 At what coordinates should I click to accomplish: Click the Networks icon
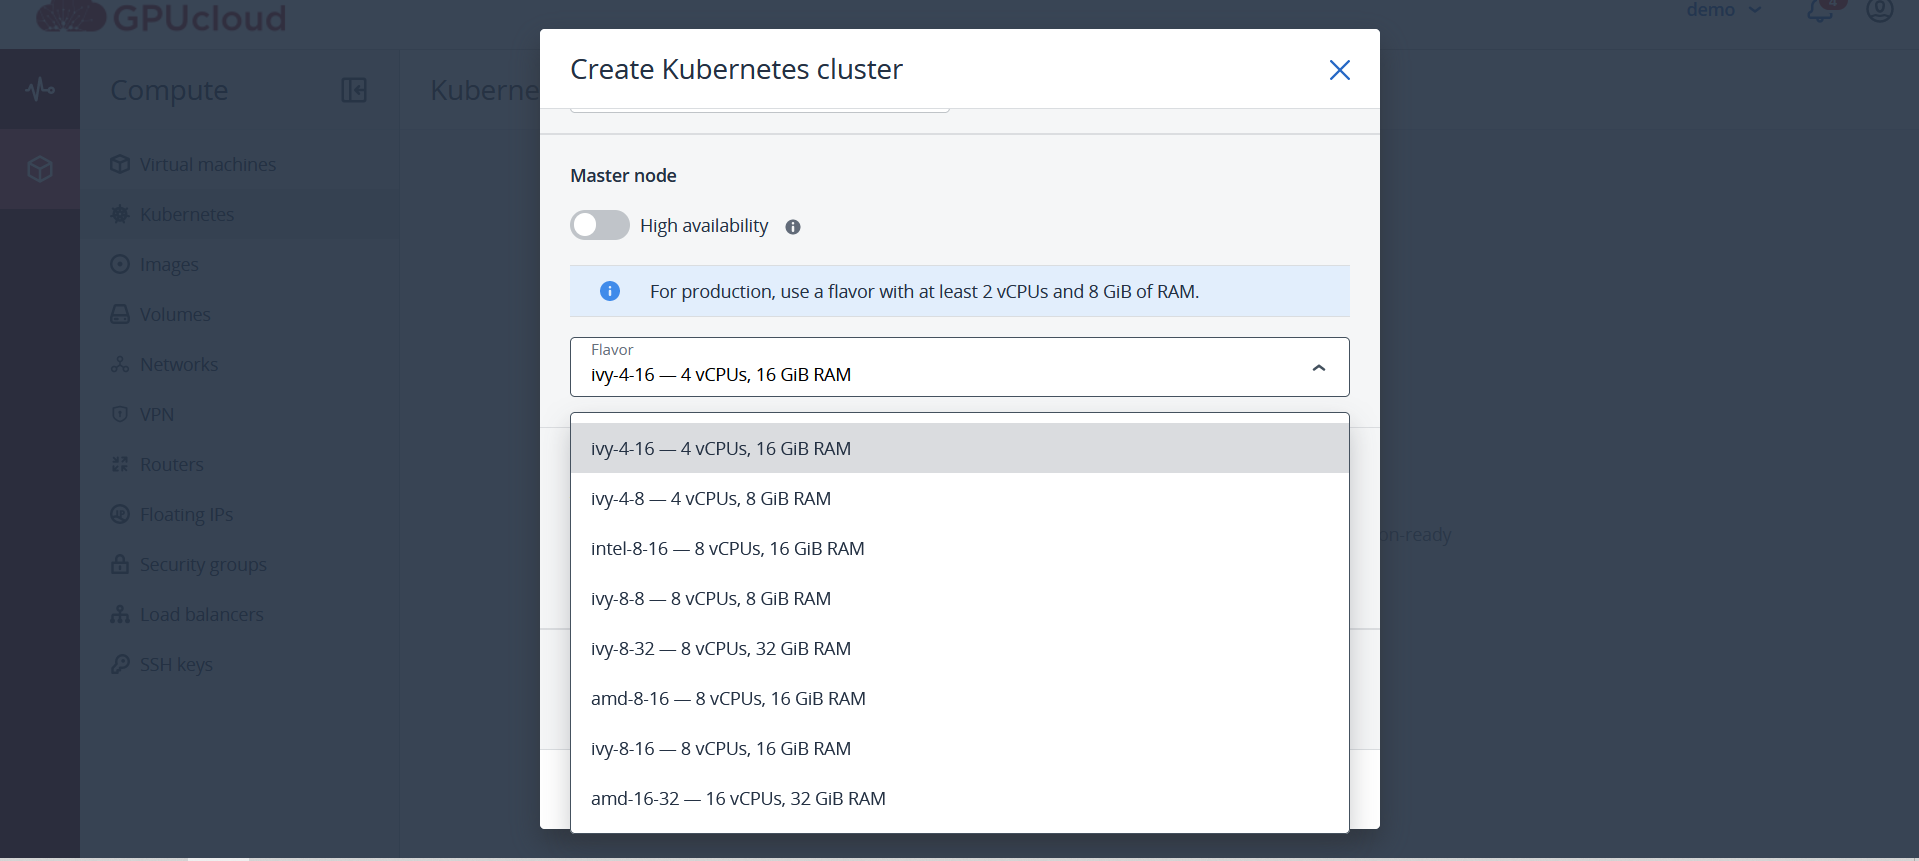[x=120, y=364]
